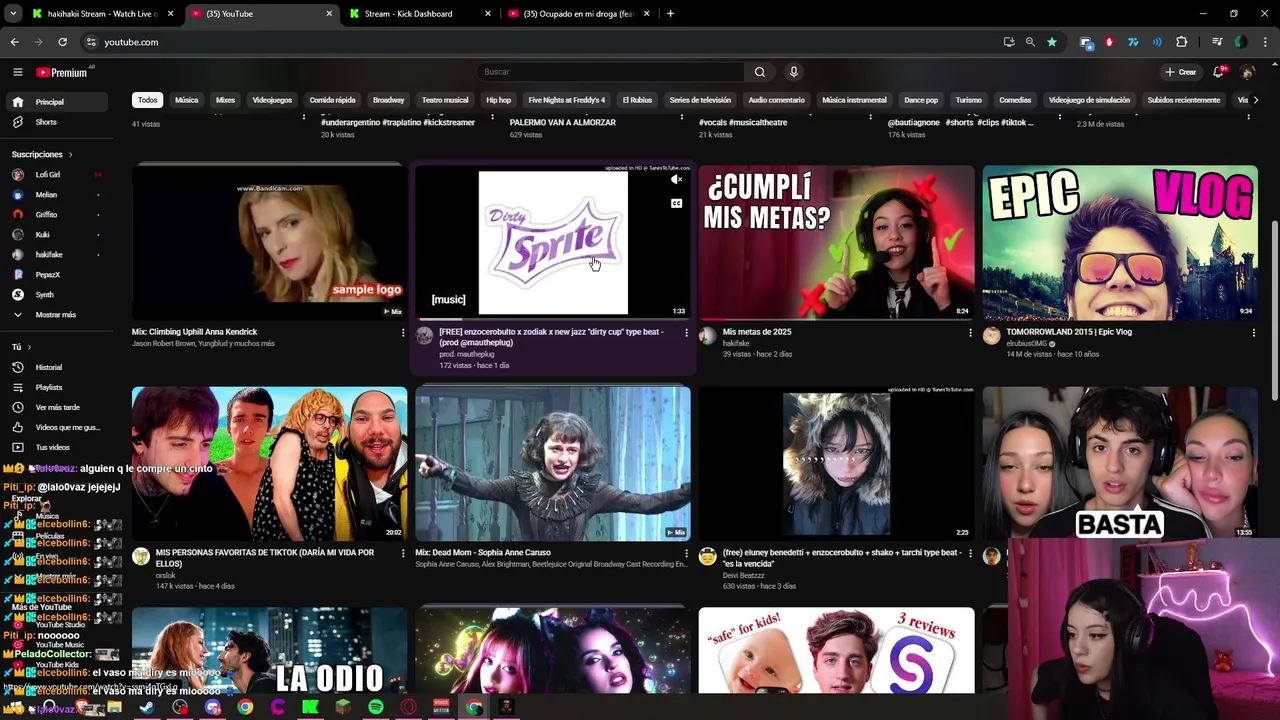Image resolution: width=1280 pixels, height=720 pixels.
Task: Open Steam from the taskbar
Action: click(x=147, y=707)
